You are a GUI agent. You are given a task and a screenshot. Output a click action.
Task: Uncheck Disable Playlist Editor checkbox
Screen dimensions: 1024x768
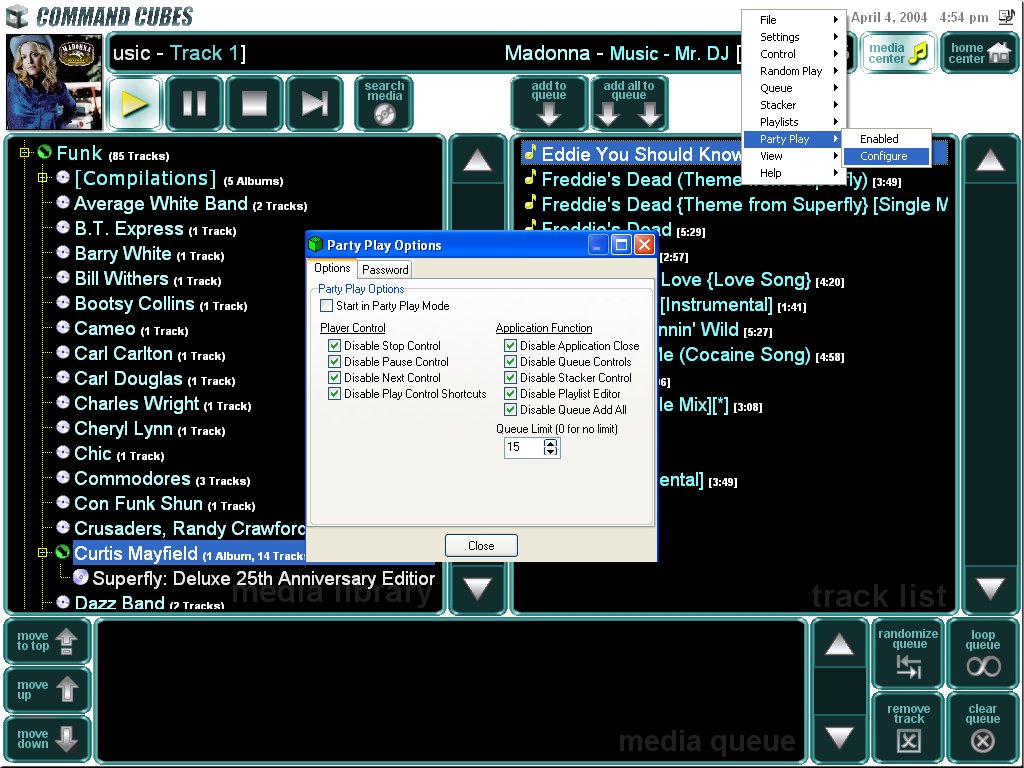tap(511, 394)
